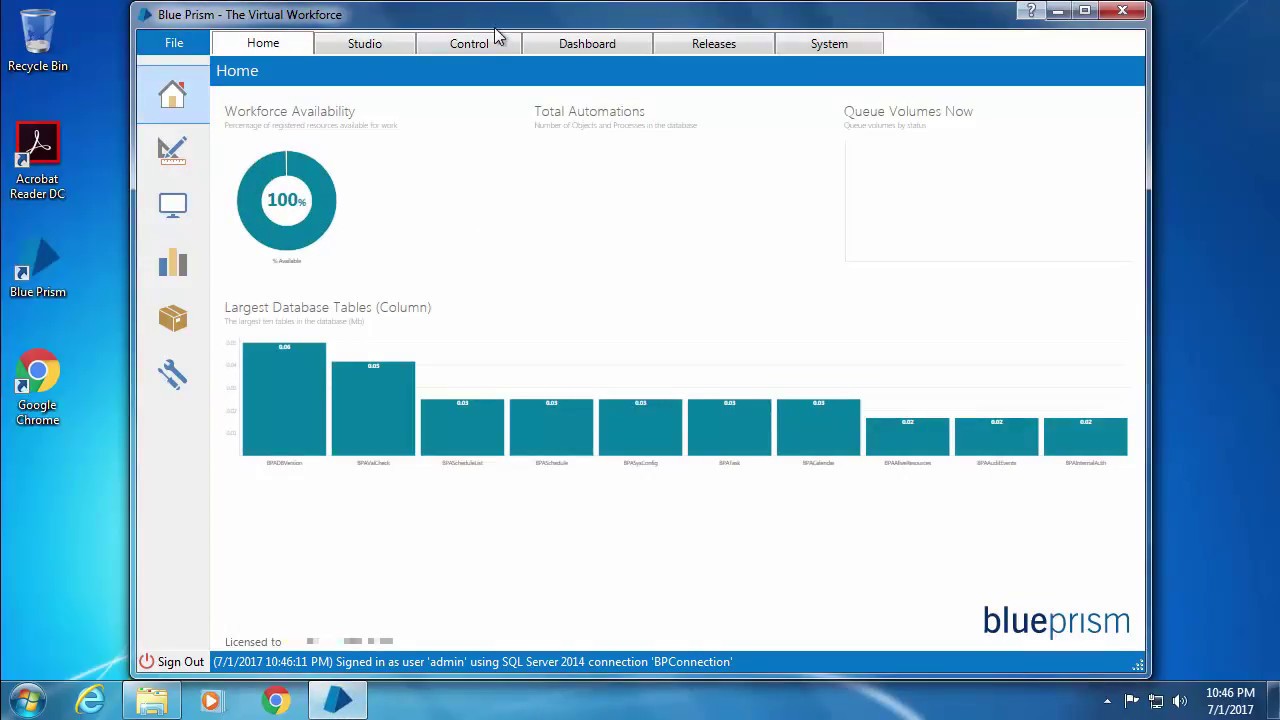The height and width of the screenshot is (720, 1280).
Task: Click the BPAScheduleList bar
Action: tap(462, 427)
